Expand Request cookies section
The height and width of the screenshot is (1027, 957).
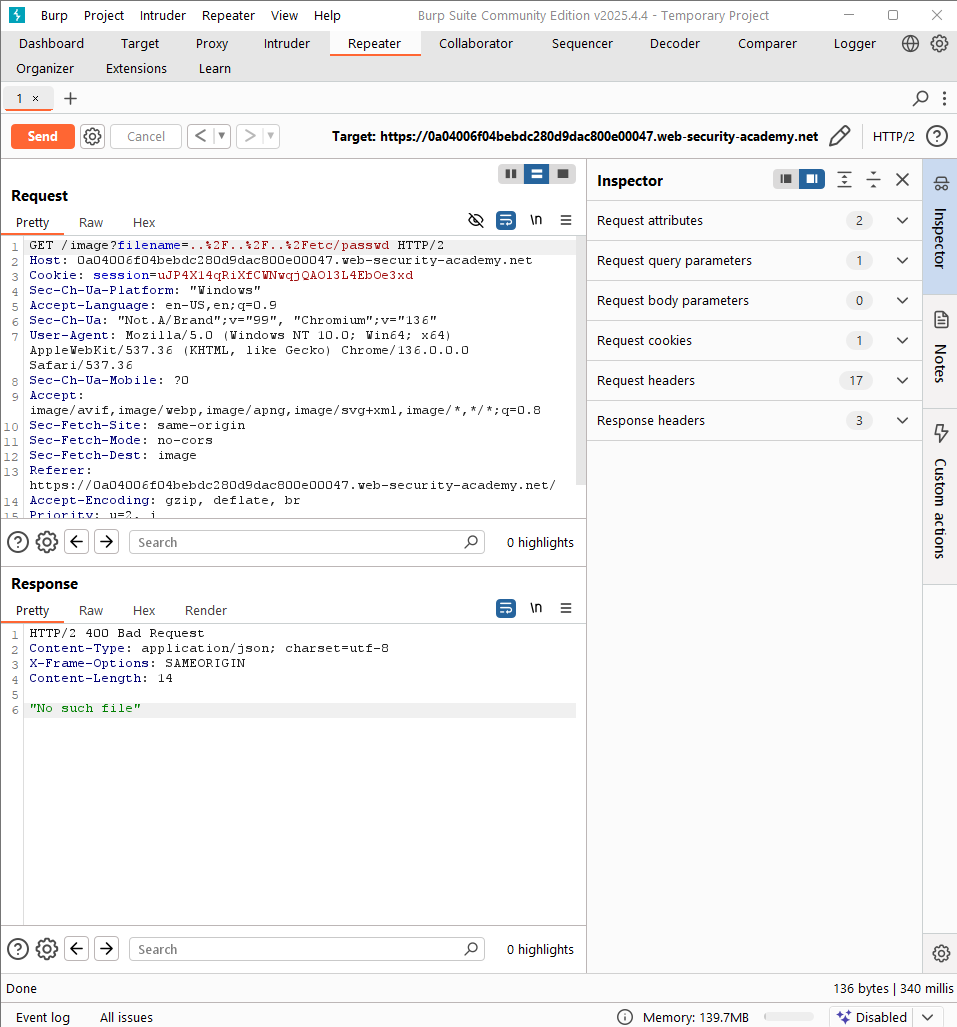[x=754, y=341]
